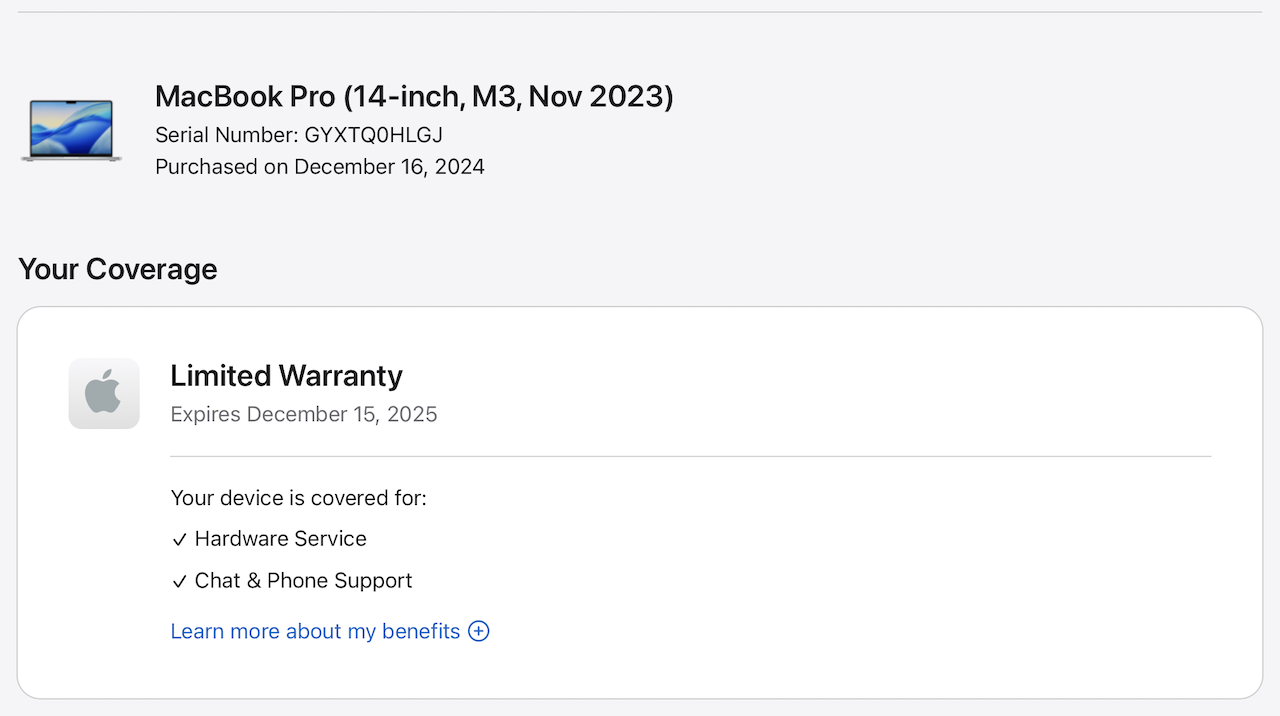Click Your device is covered for text
Image resolution: width=1280 pixels, height=716 pixels.
tap(299, 497)
